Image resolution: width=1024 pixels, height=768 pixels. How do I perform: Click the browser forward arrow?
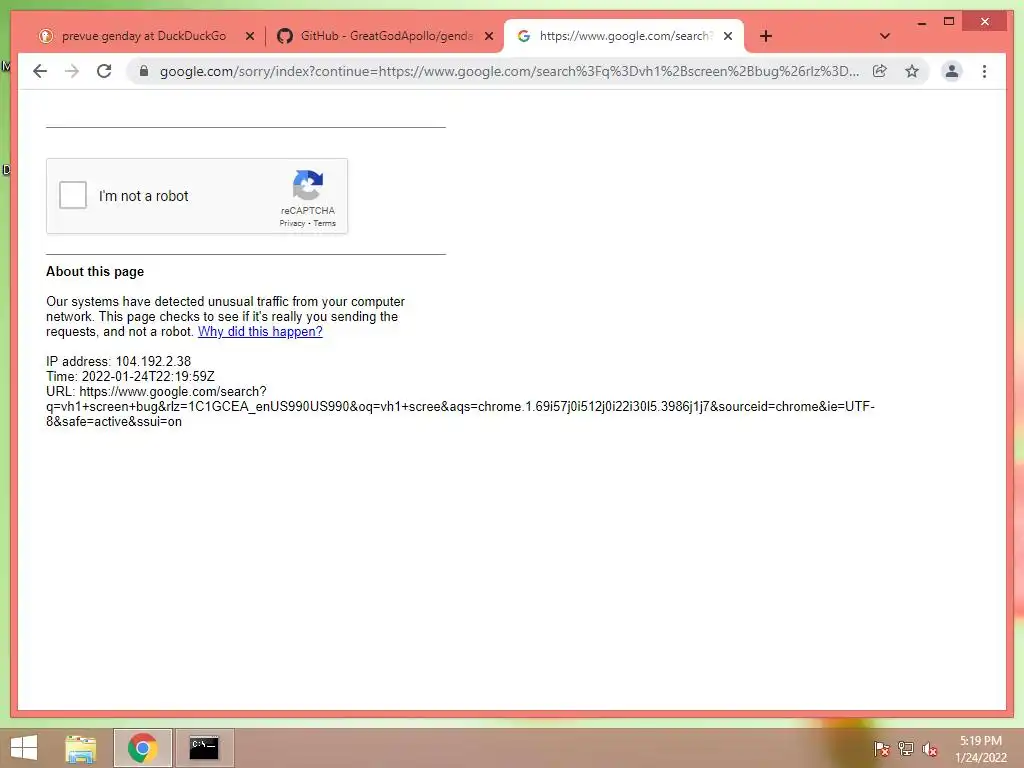[x=72, y=71]
